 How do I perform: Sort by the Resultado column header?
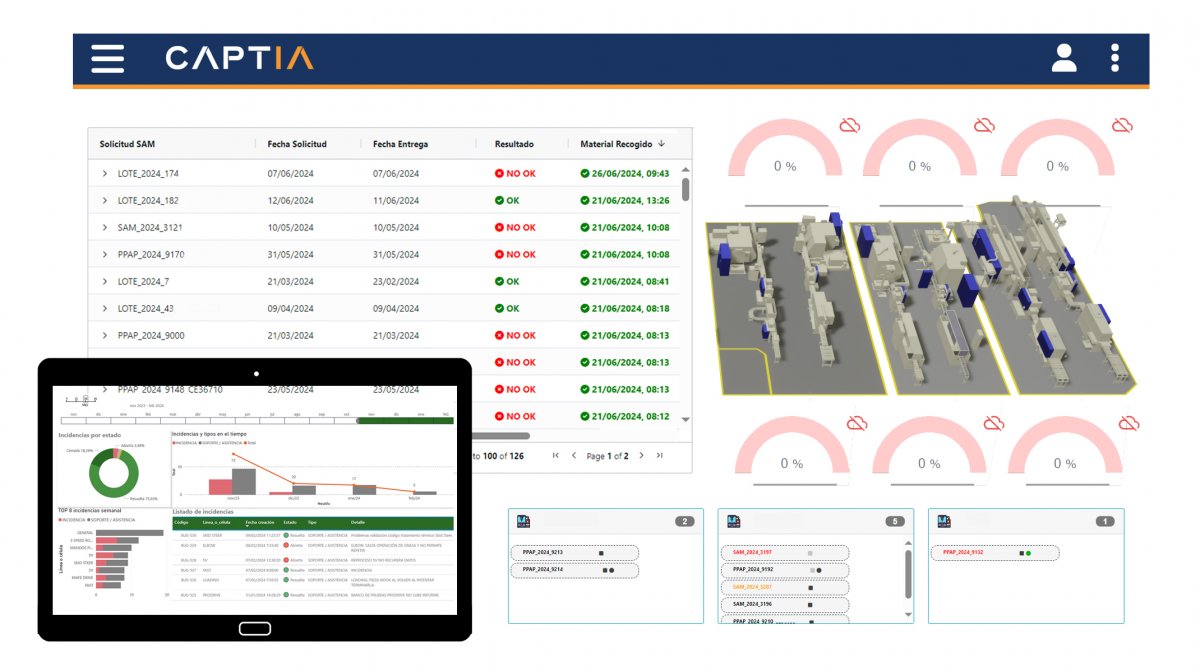click(x=514, y=144)
